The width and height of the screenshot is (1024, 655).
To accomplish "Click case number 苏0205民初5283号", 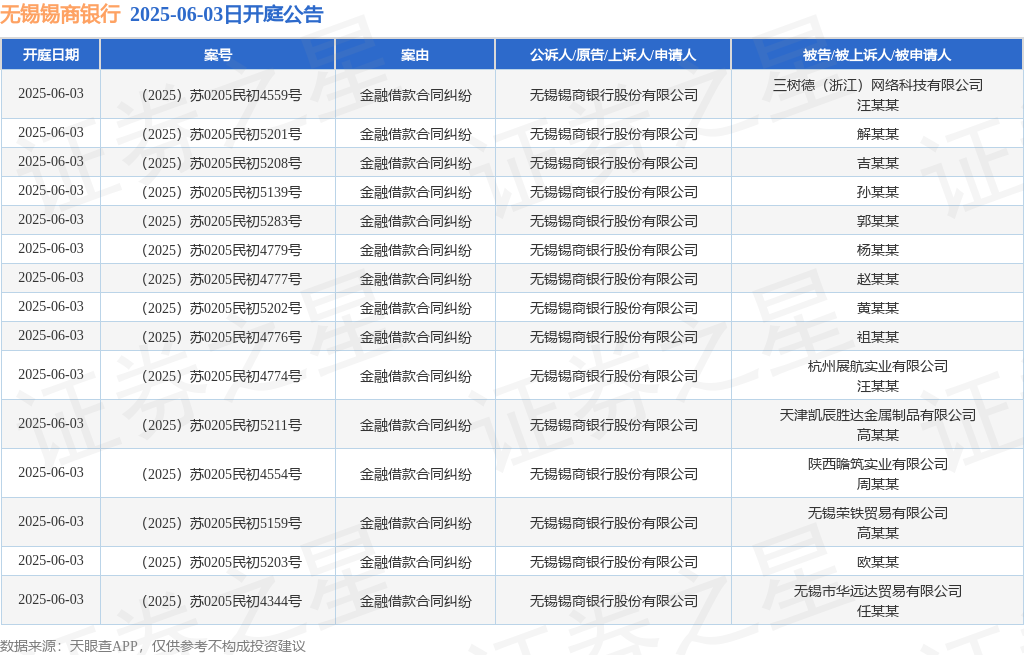I will coord(246,221).
